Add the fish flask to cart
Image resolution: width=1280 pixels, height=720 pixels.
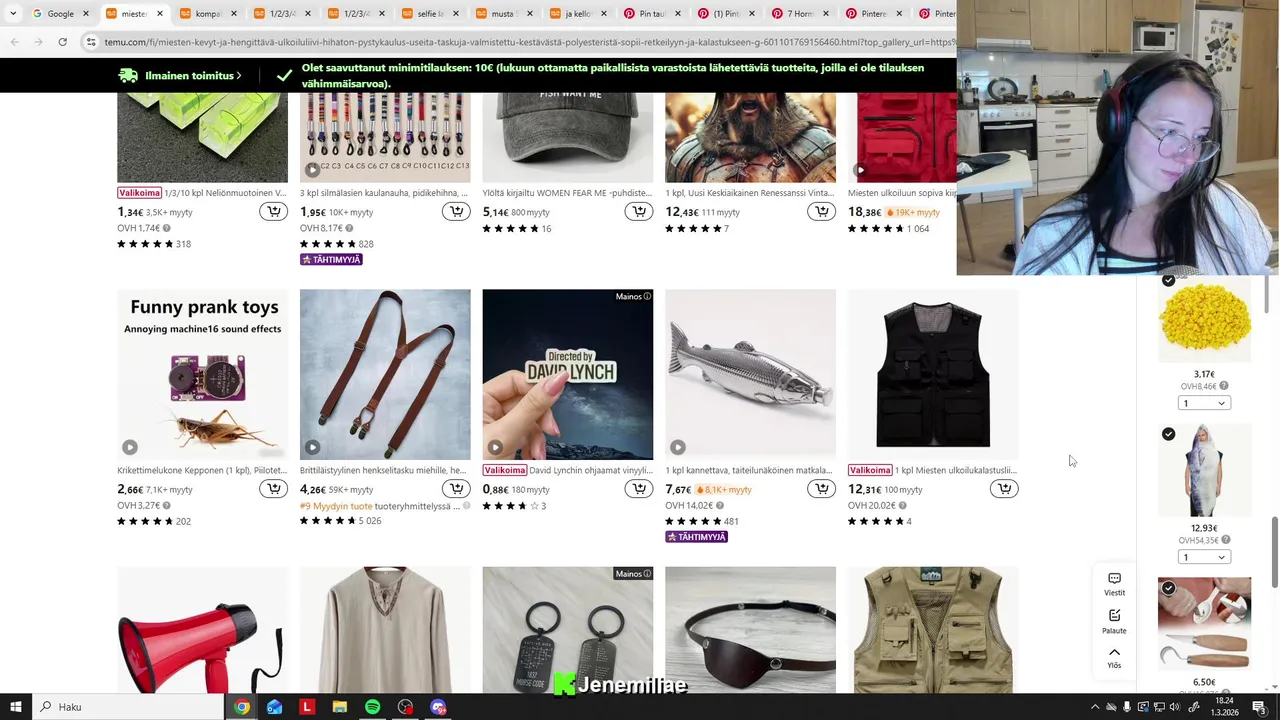[x=822, y=489]
